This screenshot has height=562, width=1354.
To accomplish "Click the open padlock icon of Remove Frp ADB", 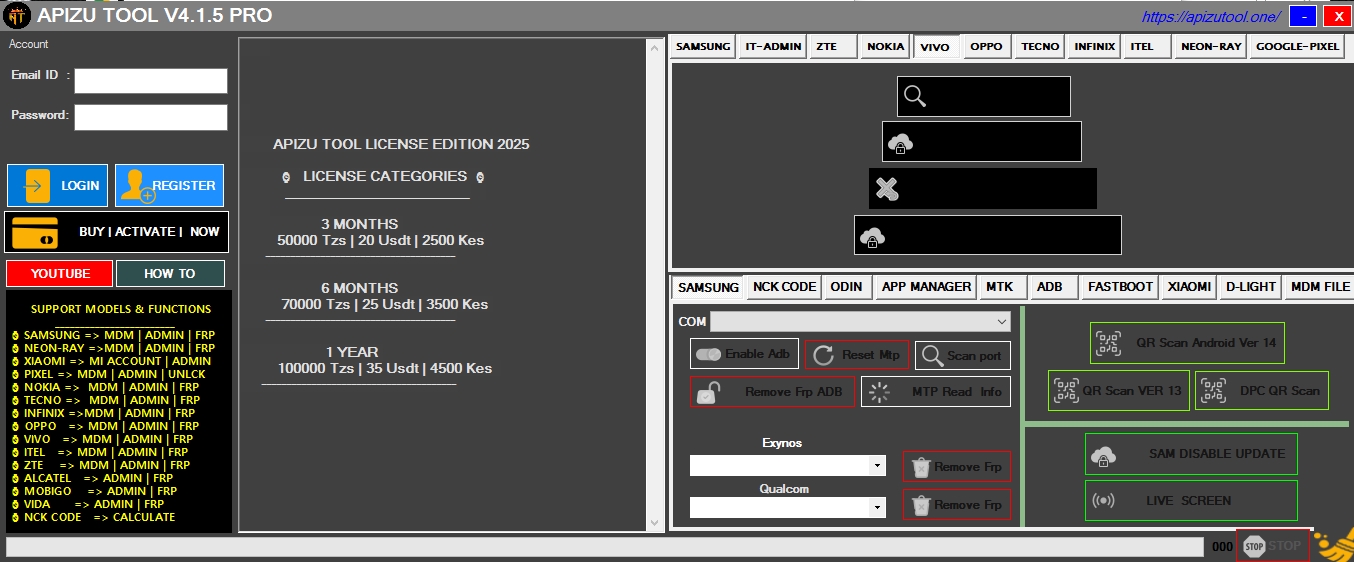I will (709, 392).
